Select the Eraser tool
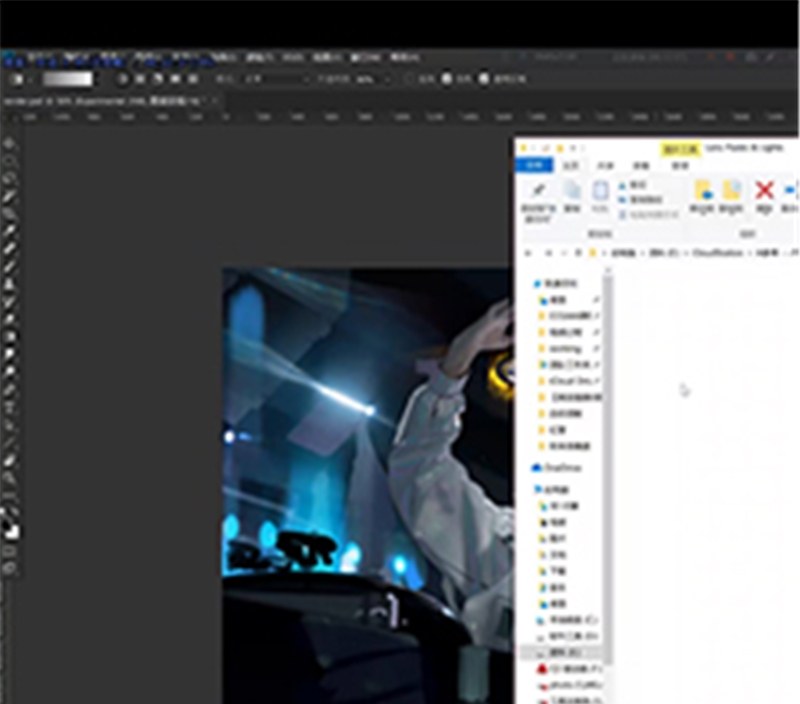 pos(9,318)
